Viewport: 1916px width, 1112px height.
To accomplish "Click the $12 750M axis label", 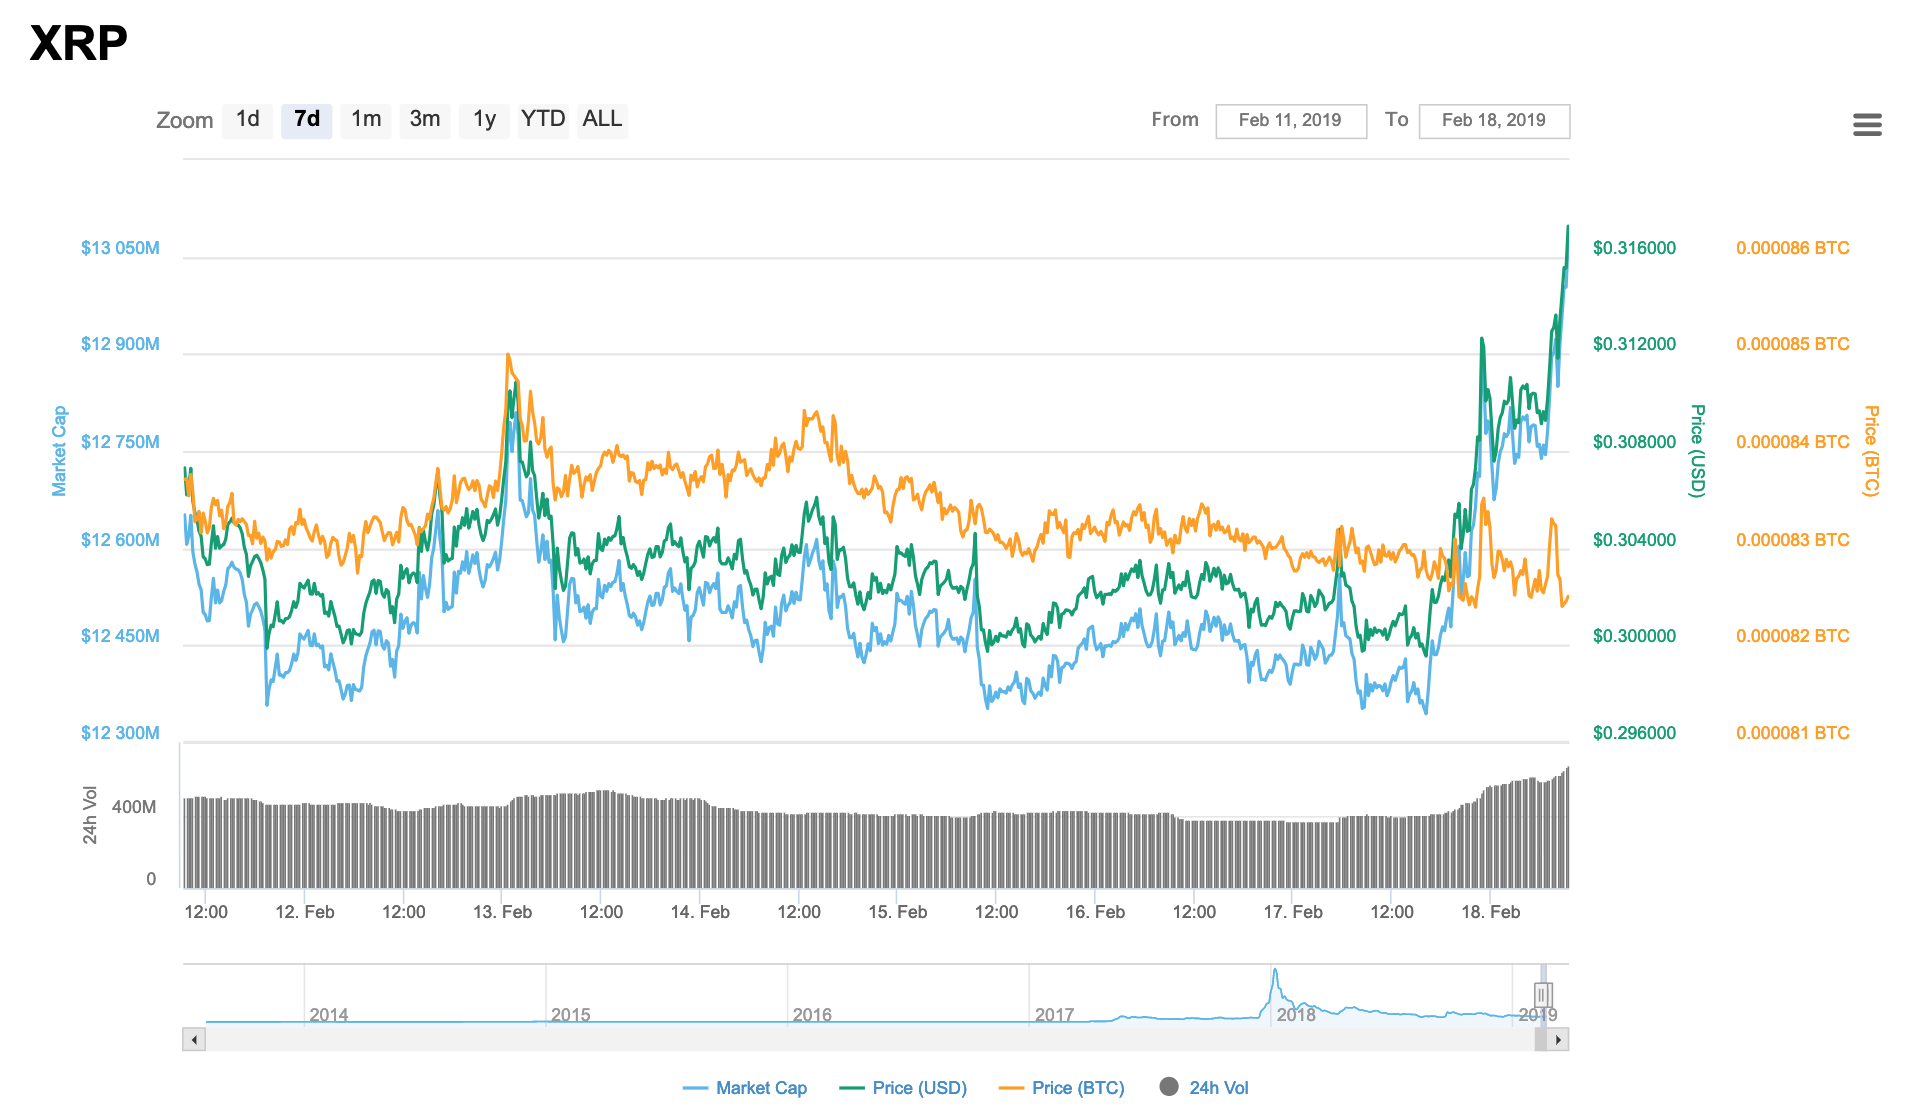I will (x=120, y=442).
